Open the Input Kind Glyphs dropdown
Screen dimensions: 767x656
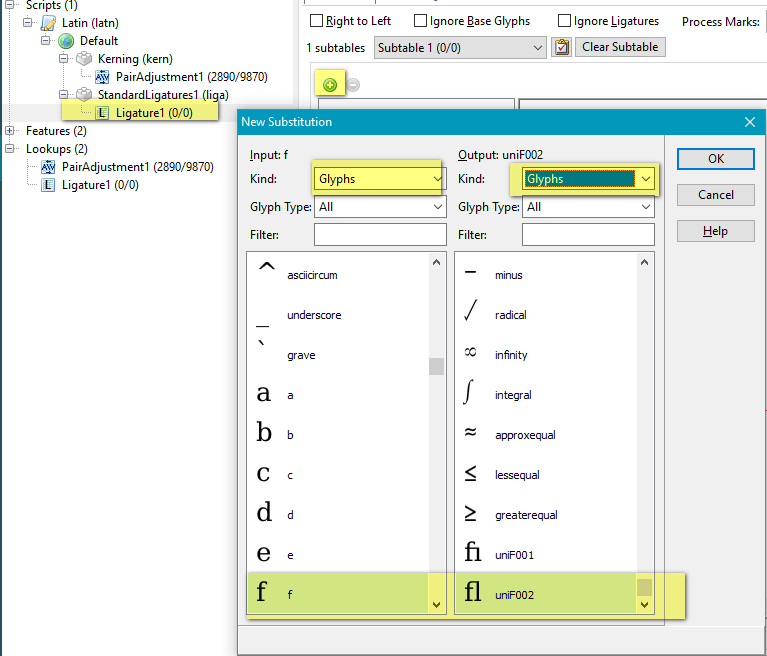(380, 179)
